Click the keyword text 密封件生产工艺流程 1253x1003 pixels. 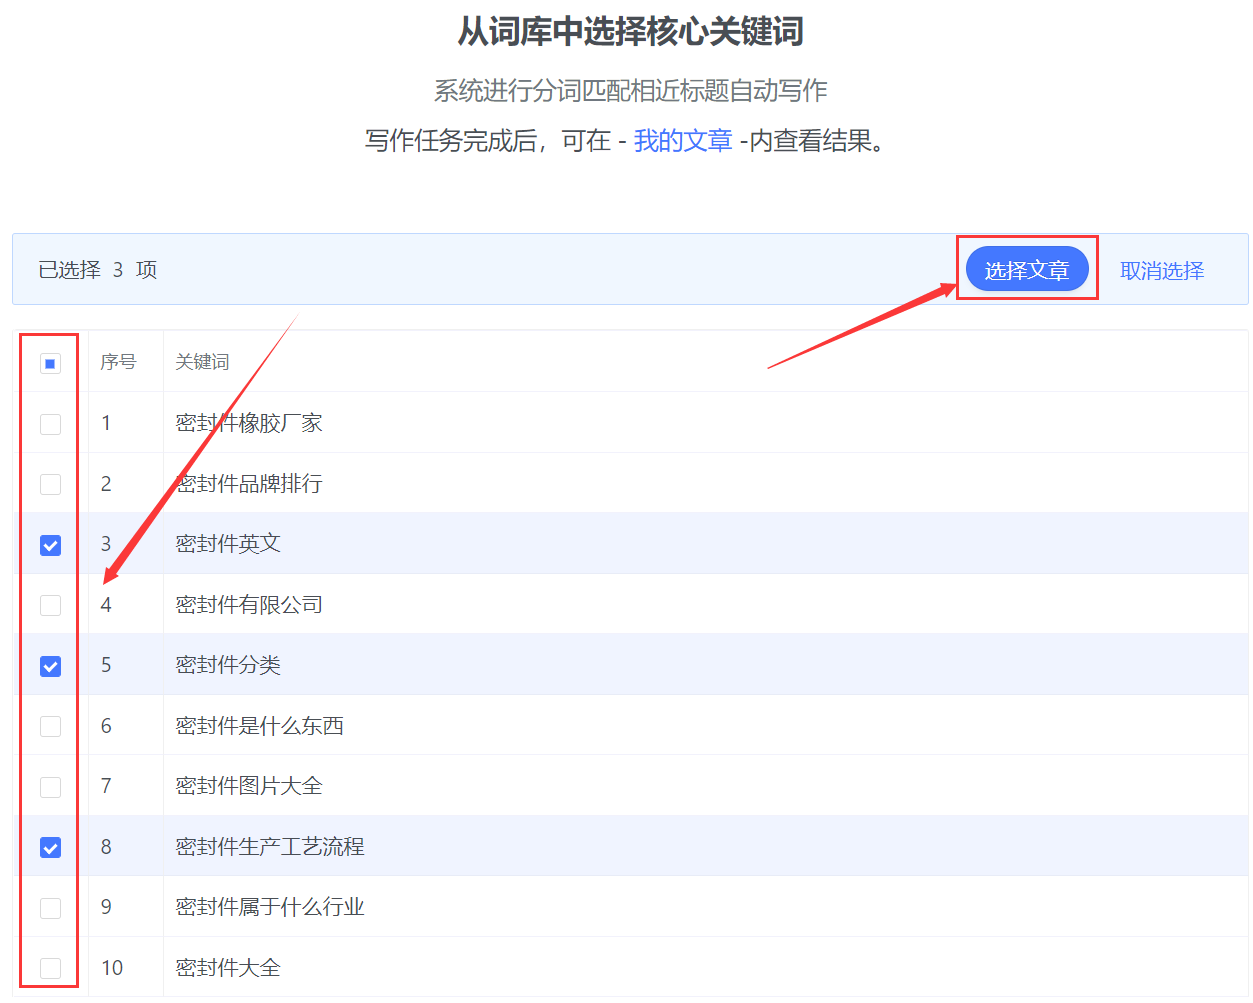tap(270, 847)
